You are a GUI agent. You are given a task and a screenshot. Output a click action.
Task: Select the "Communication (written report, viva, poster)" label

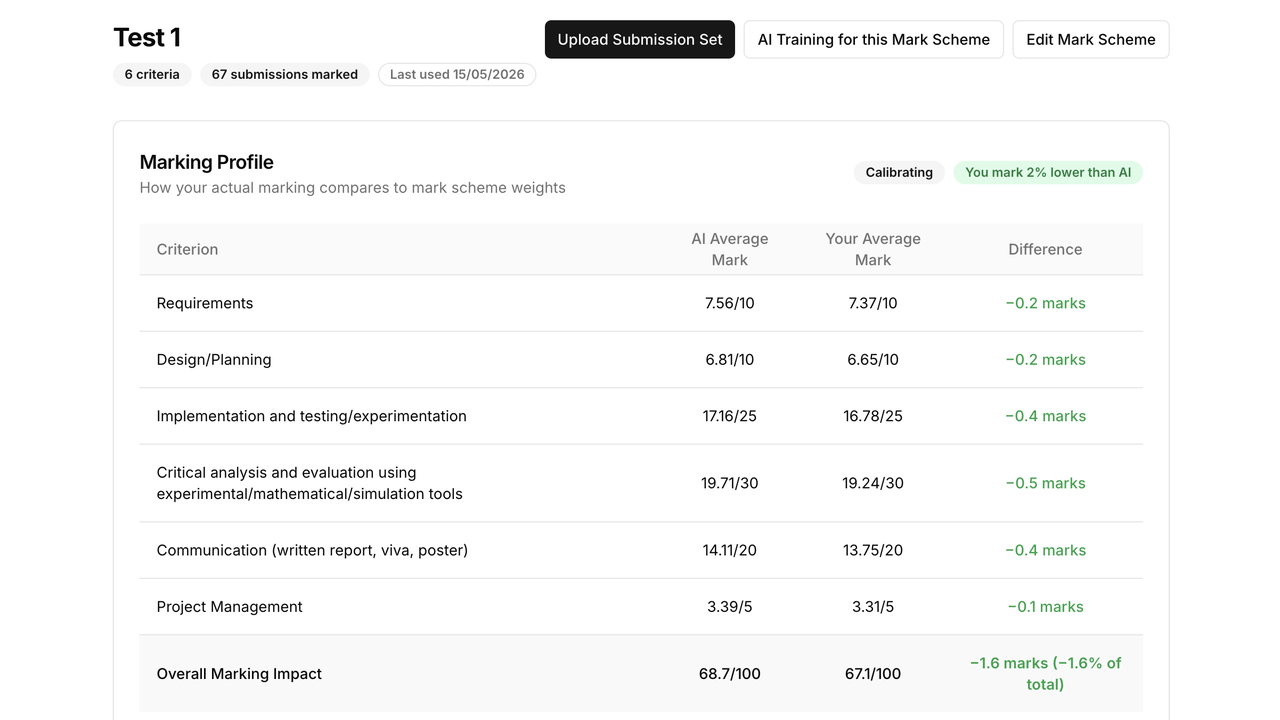[312, 551]
